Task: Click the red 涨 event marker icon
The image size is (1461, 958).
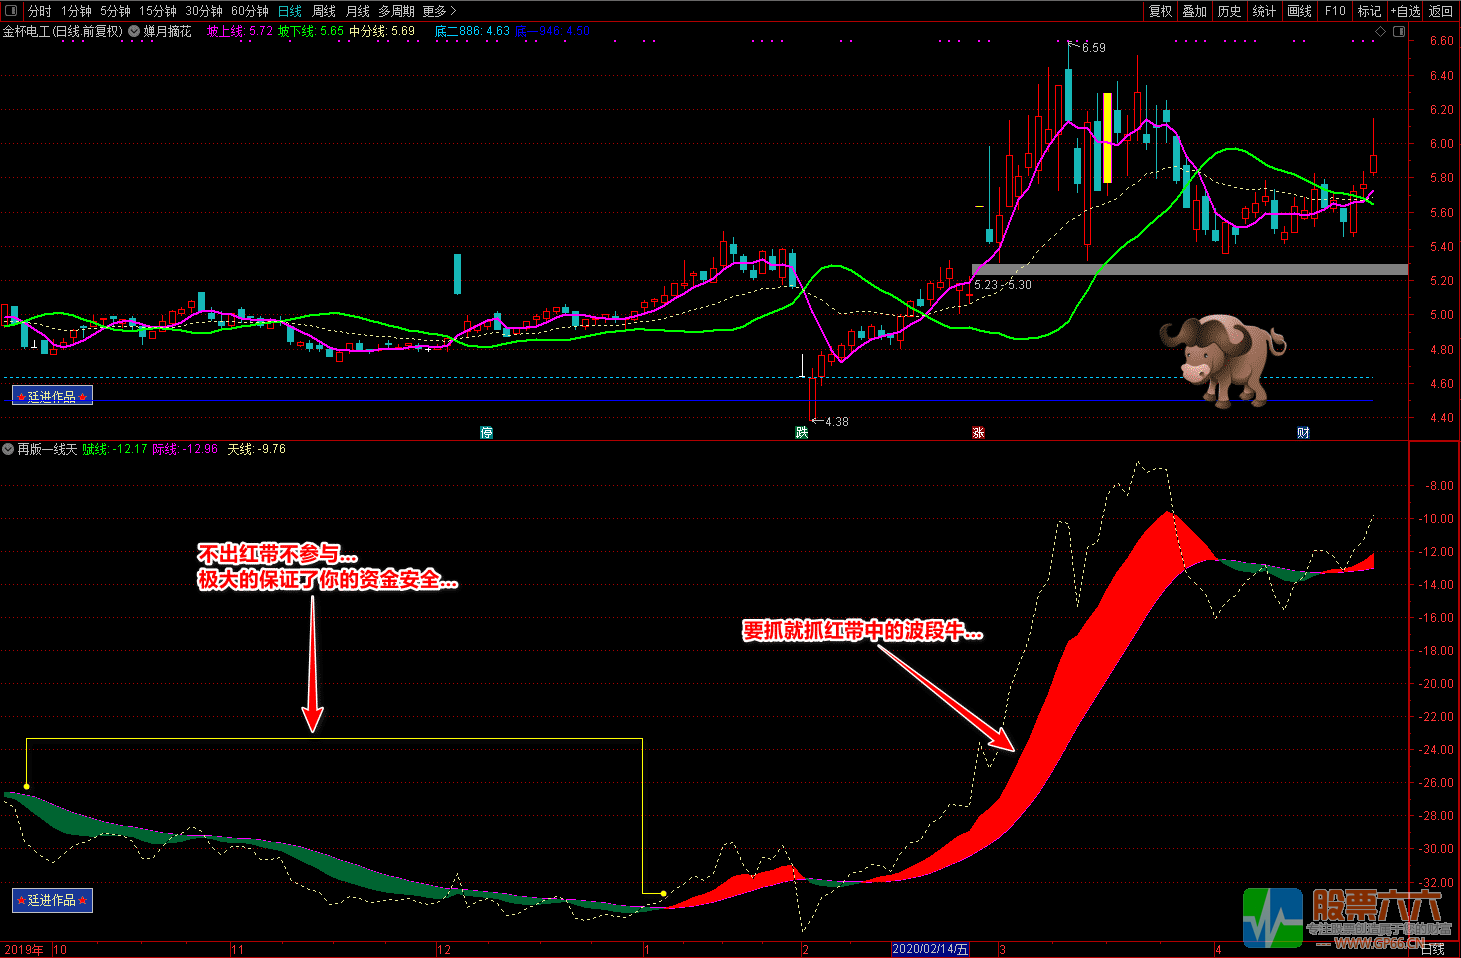Action: click(978, 432)
